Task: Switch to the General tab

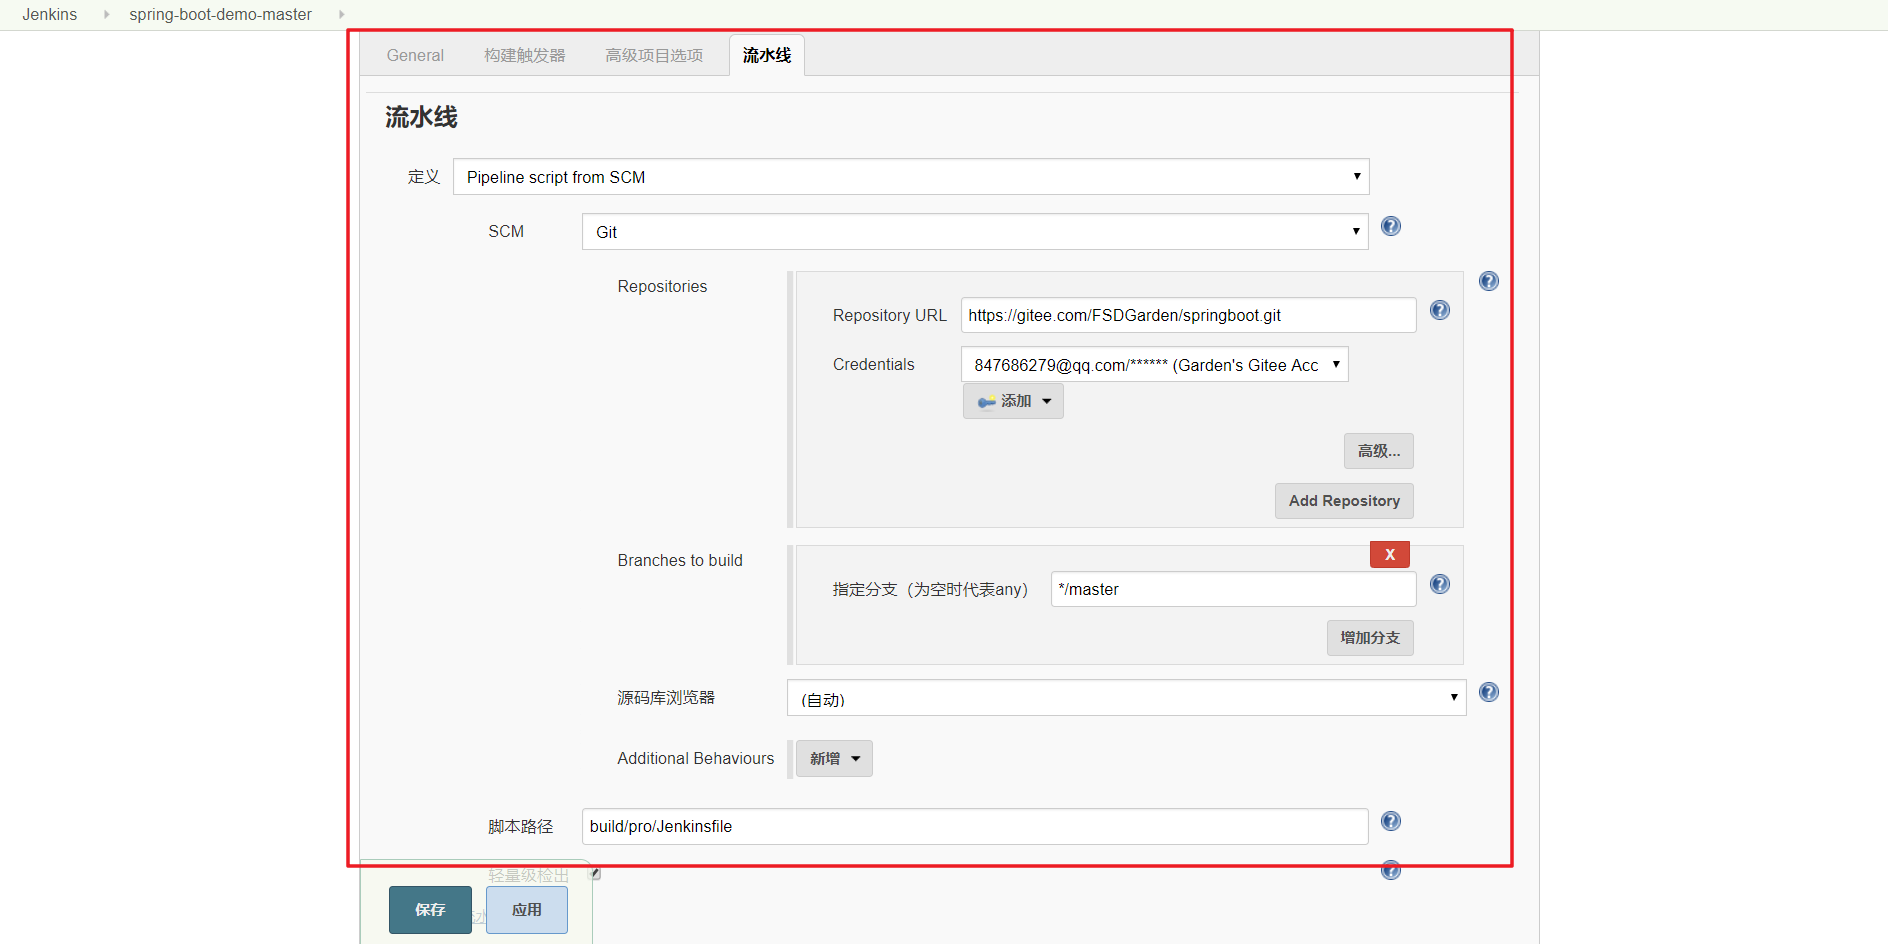Action: [415, 55]
